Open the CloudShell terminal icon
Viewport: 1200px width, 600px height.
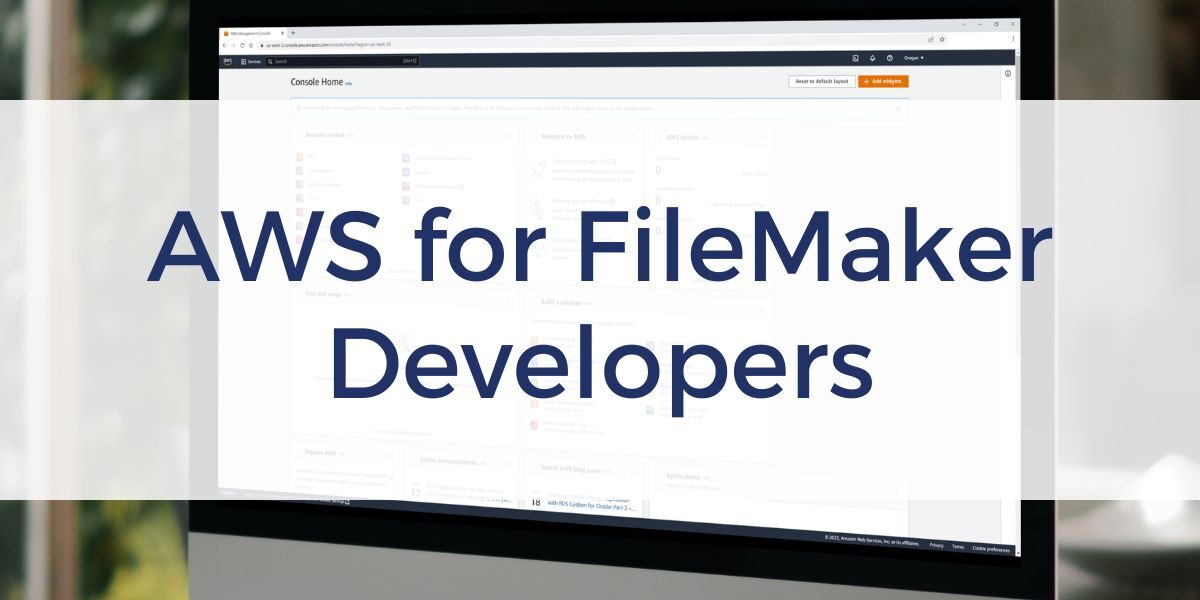tap(854, 59)
